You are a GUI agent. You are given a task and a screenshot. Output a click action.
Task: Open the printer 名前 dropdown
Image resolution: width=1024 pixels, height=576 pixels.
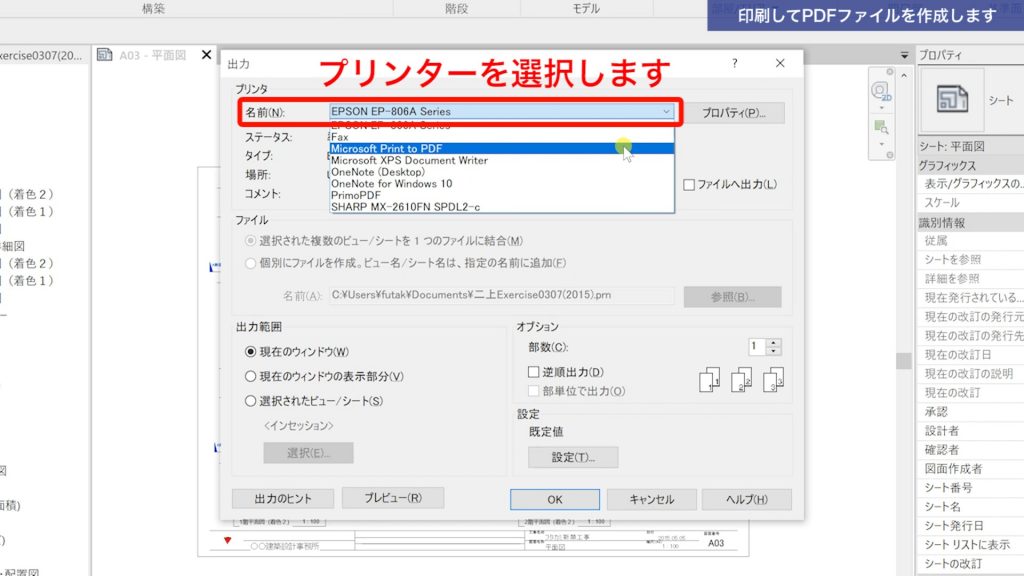(668, 111)
